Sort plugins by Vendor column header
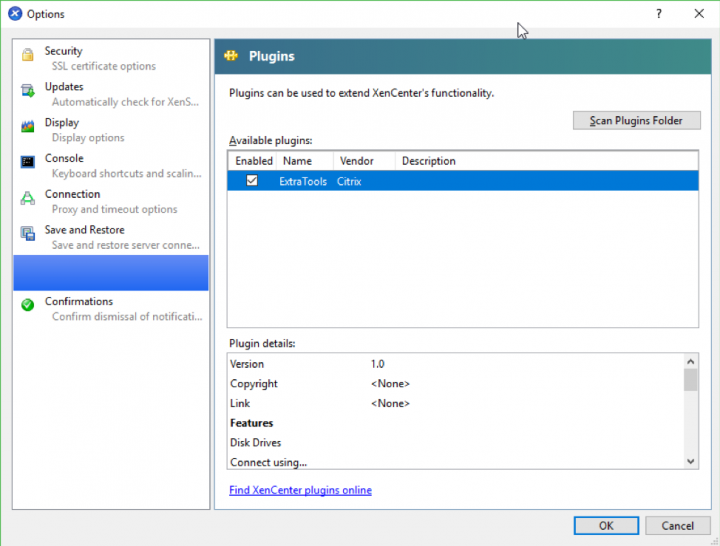Viewport: 720px width, 546px height. coord(356,161)
